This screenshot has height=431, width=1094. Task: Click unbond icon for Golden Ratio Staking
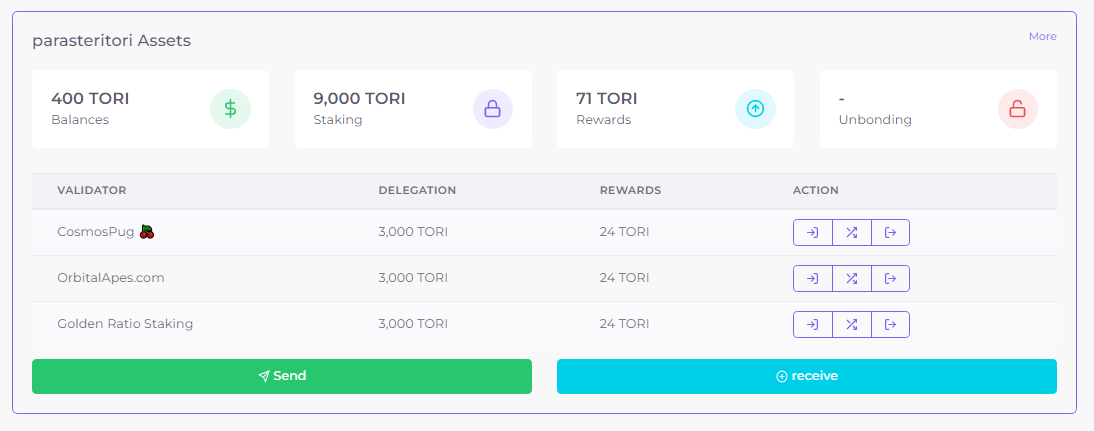890,324
